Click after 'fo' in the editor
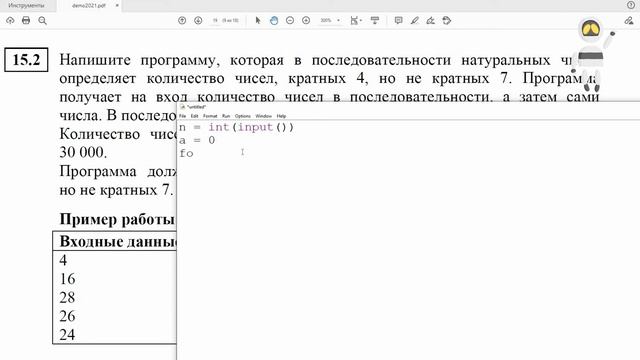640x360 pixels. pos(195,153)
